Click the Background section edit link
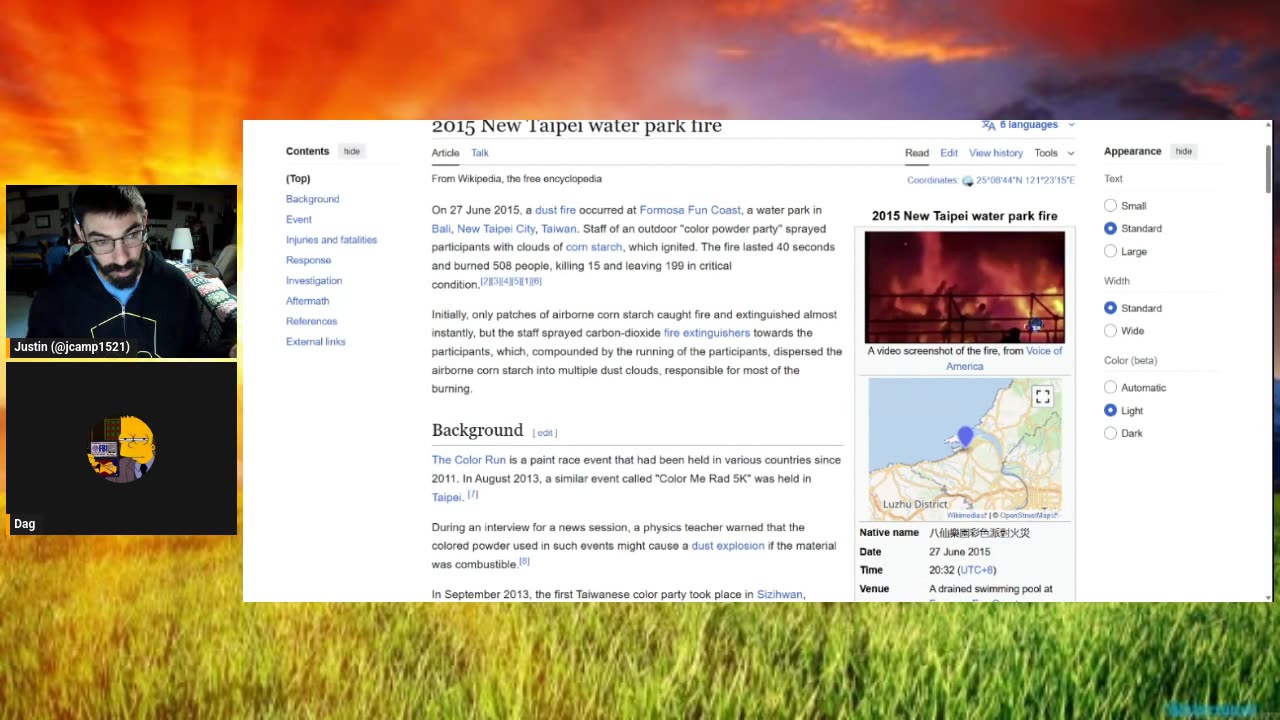This screenshot has width=1280, height=720. pyautogui.click(x=545, y=433)
